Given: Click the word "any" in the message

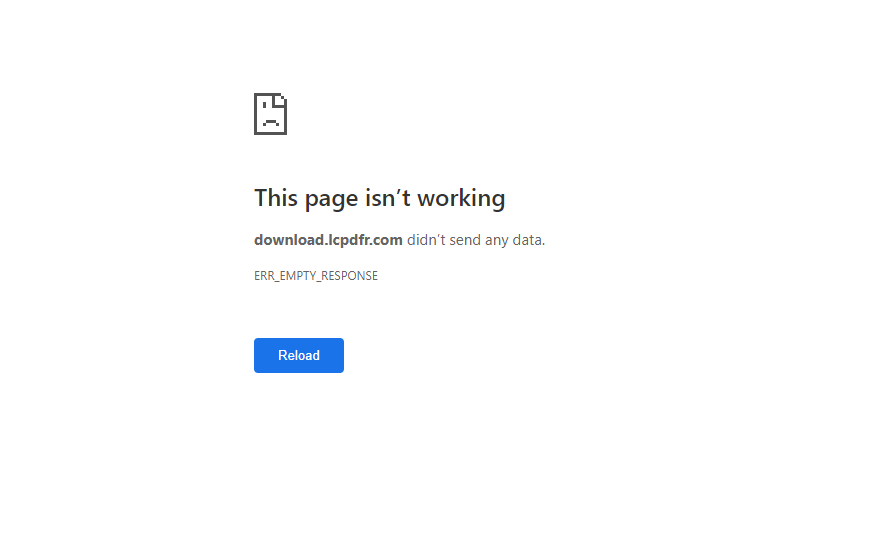Looking at the screenshot, I should click(497, 241).
